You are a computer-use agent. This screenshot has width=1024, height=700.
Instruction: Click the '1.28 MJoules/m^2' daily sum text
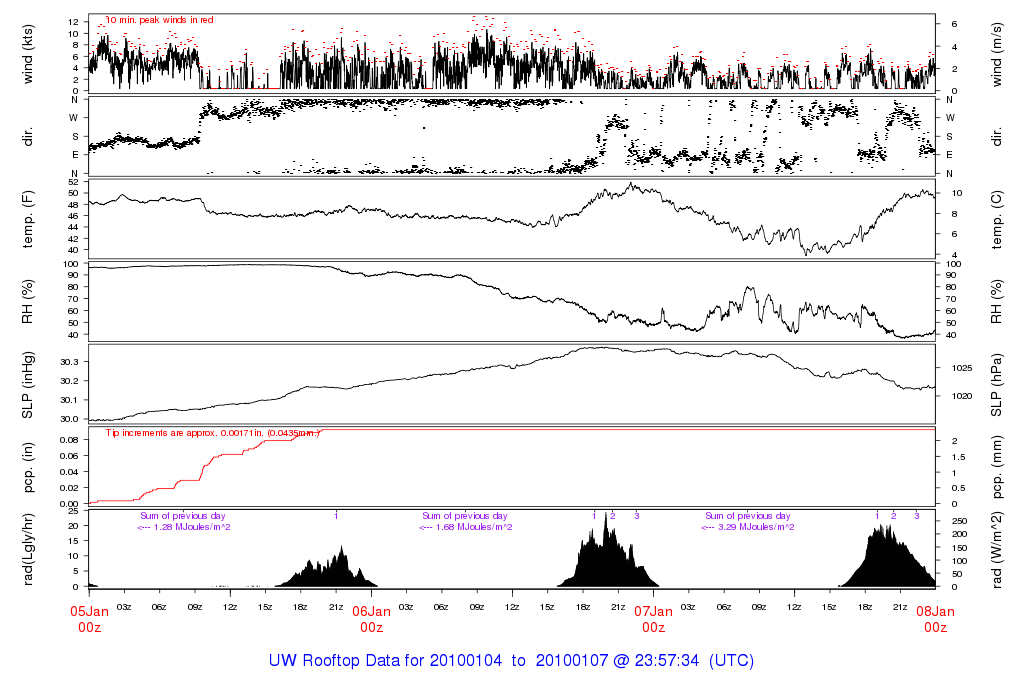click(191, 527)
